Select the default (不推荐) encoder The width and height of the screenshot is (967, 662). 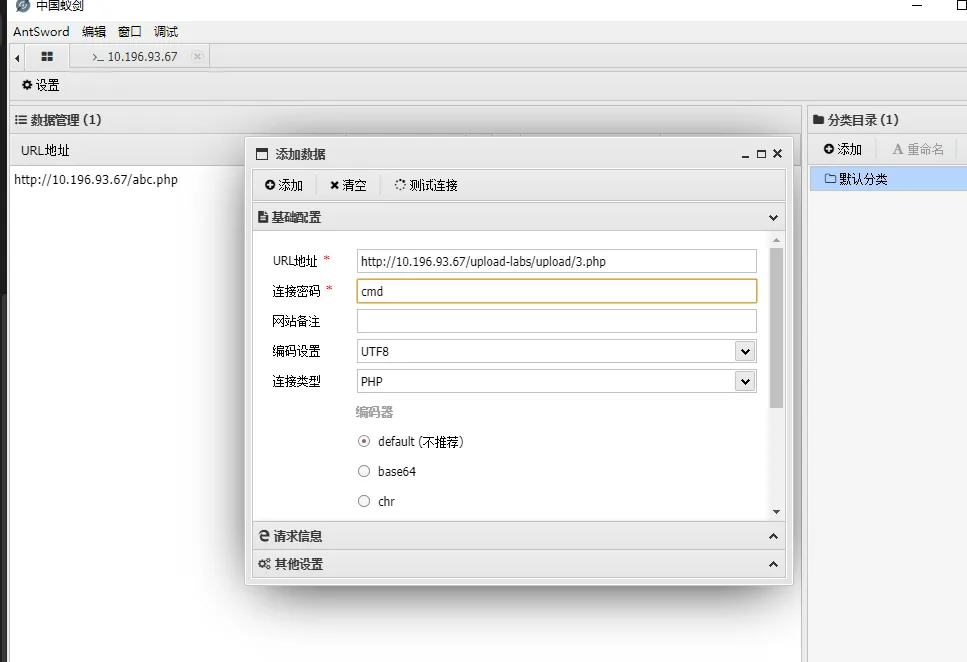(364, 441)
